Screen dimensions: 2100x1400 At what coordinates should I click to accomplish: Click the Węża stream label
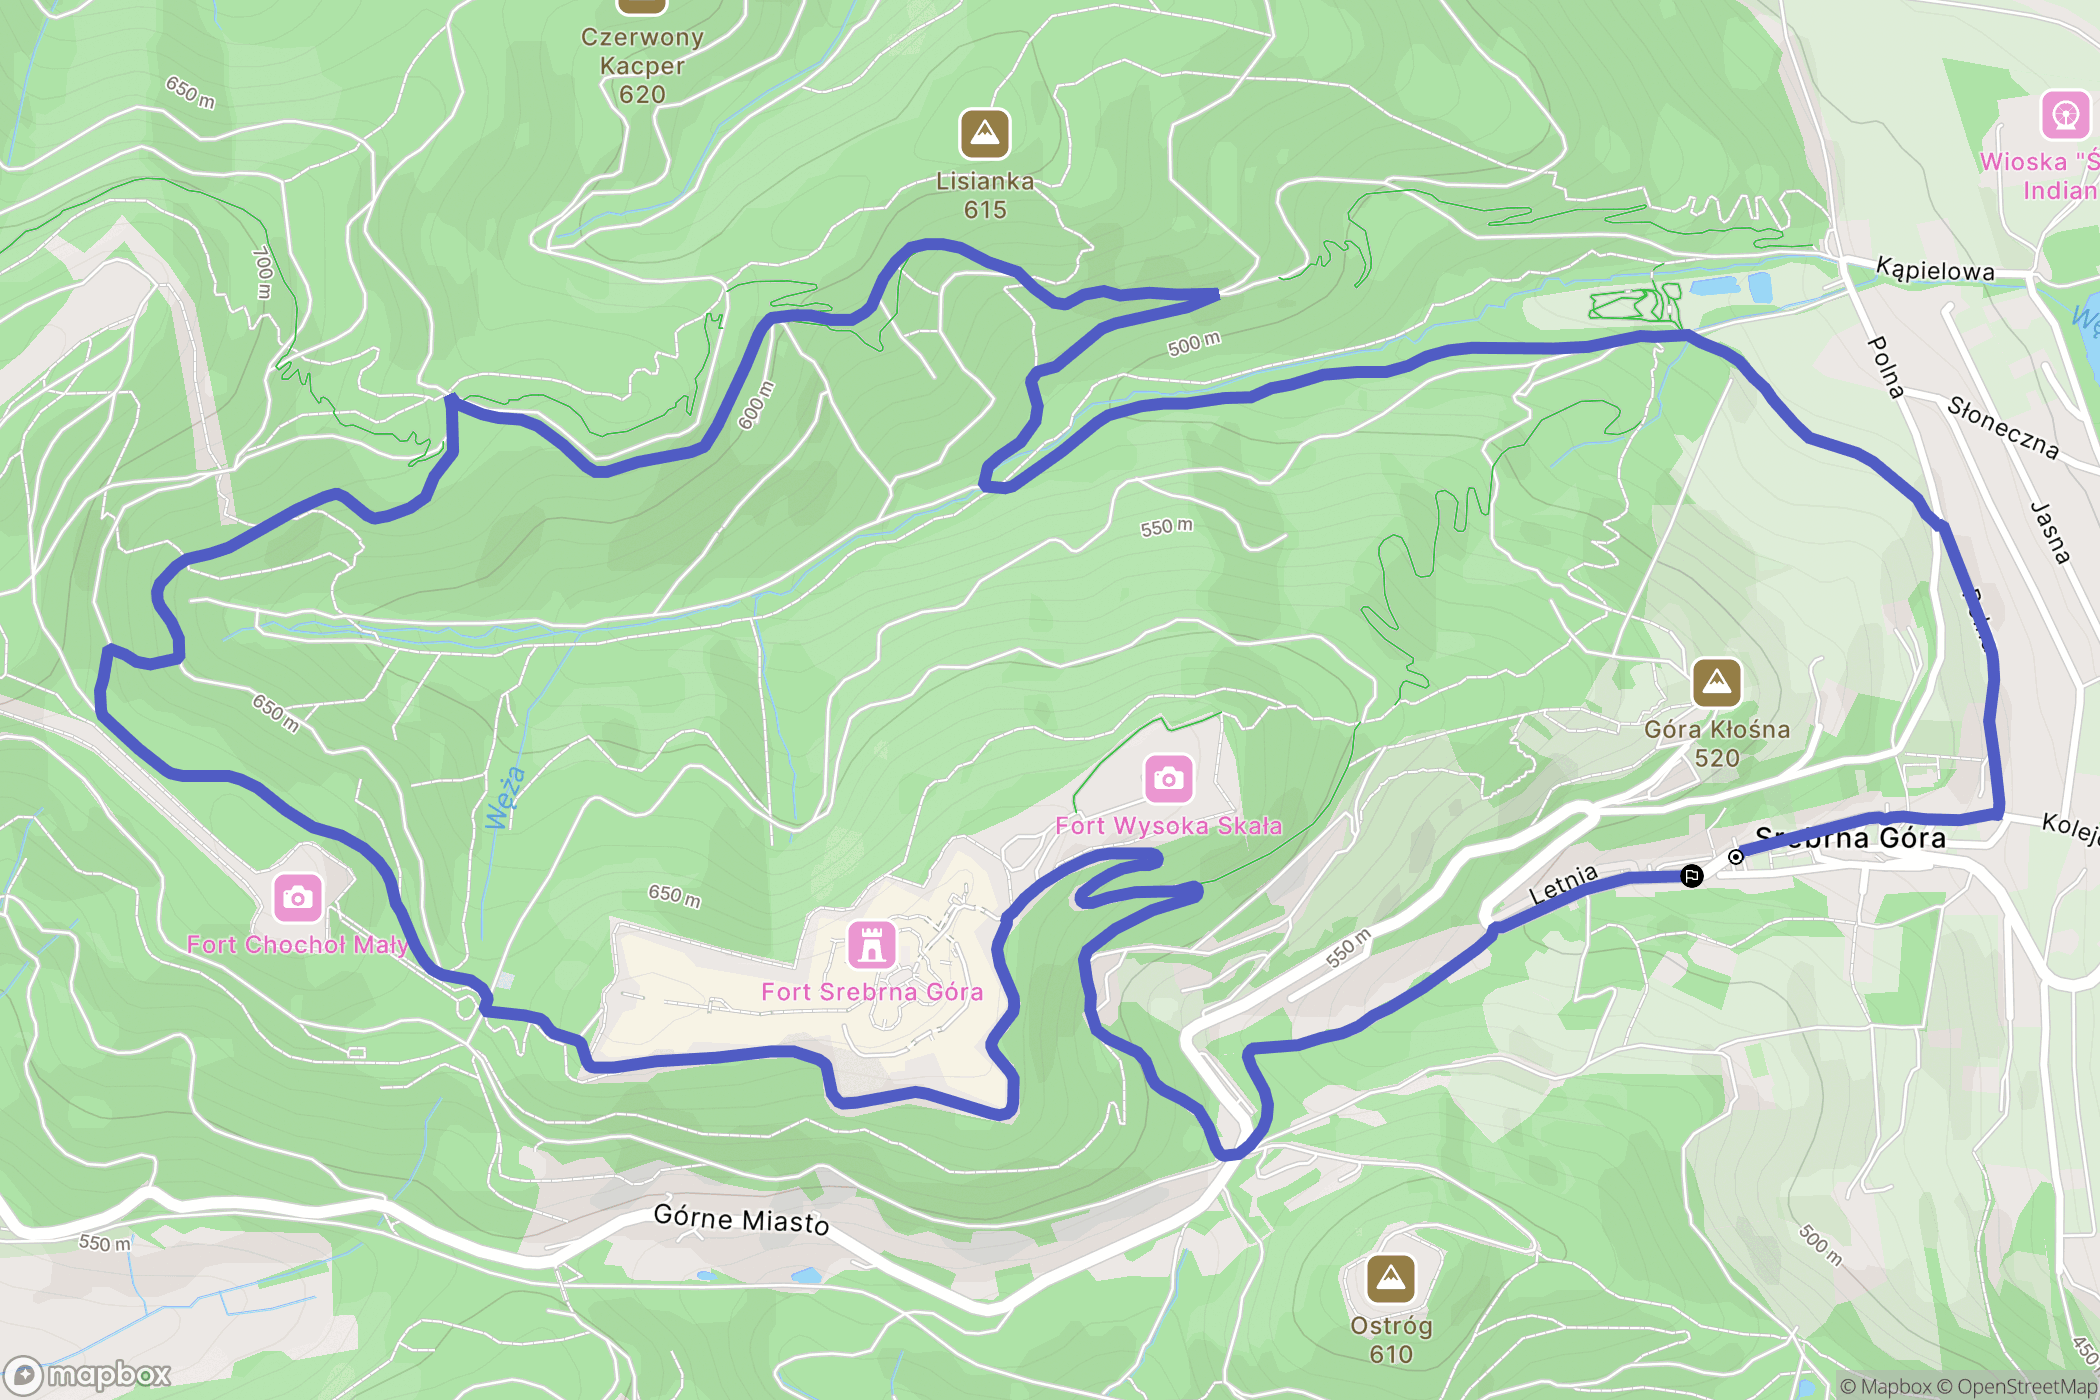[x=505, y=798]
